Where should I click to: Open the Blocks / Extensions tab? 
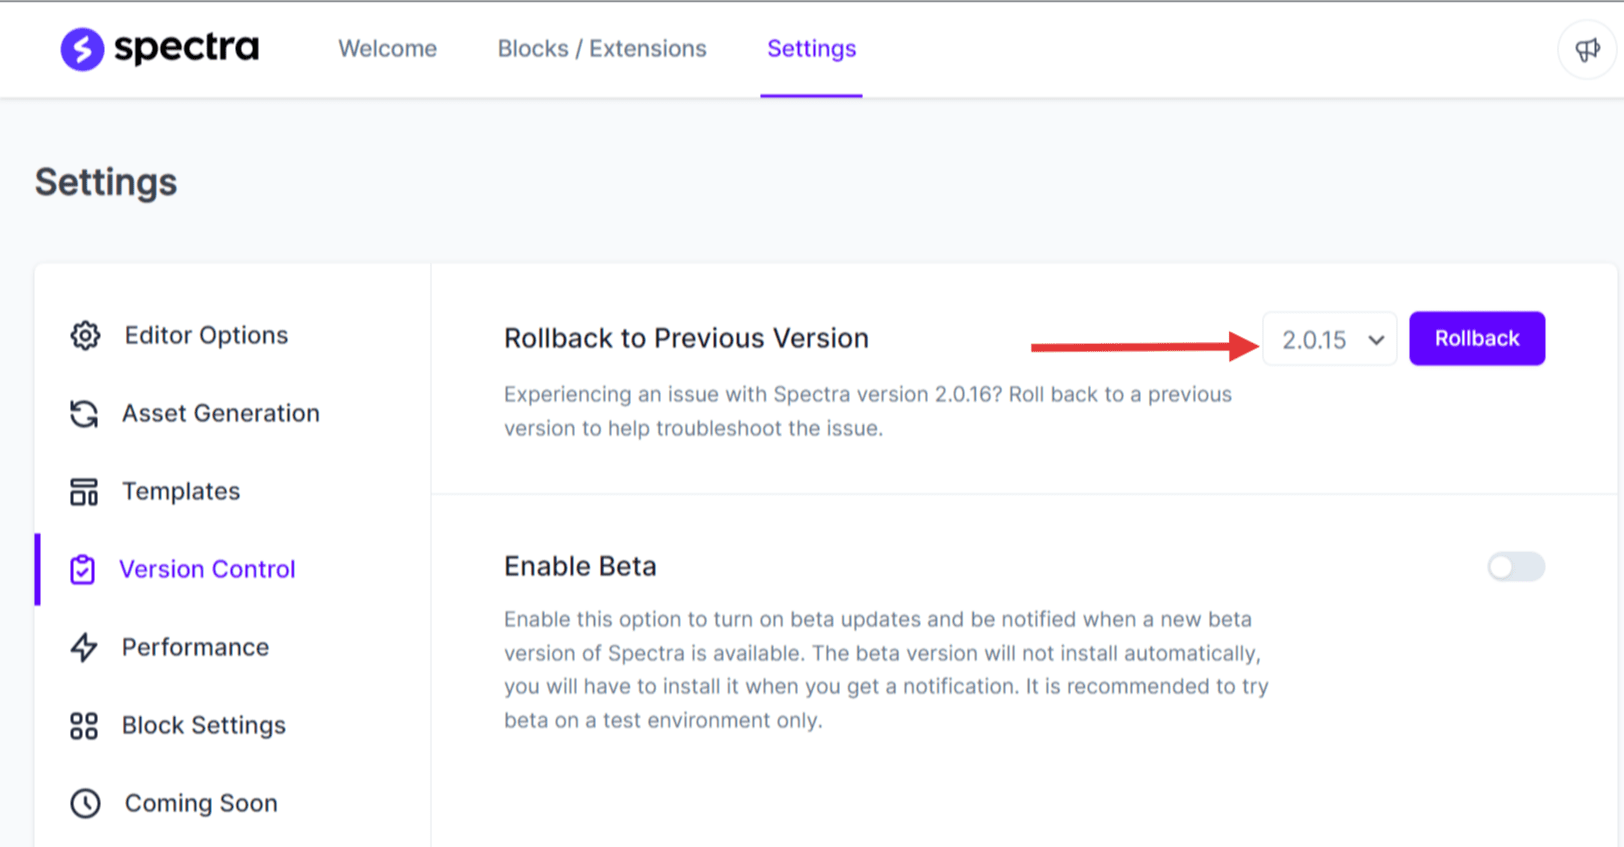coord(602,49)
